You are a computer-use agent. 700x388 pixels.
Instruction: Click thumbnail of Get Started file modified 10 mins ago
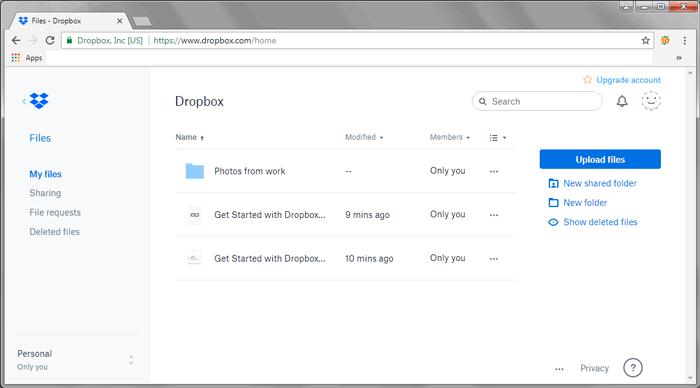195,259
